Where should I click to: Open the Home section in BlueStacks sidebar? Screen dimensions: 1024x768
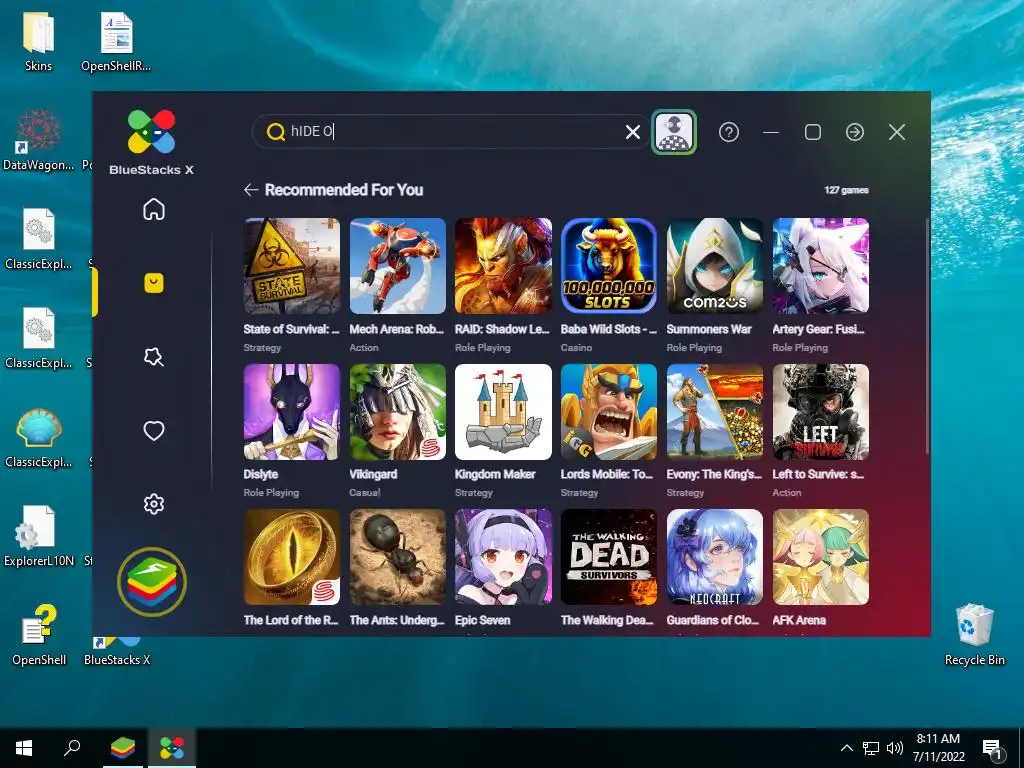(153, 210)
